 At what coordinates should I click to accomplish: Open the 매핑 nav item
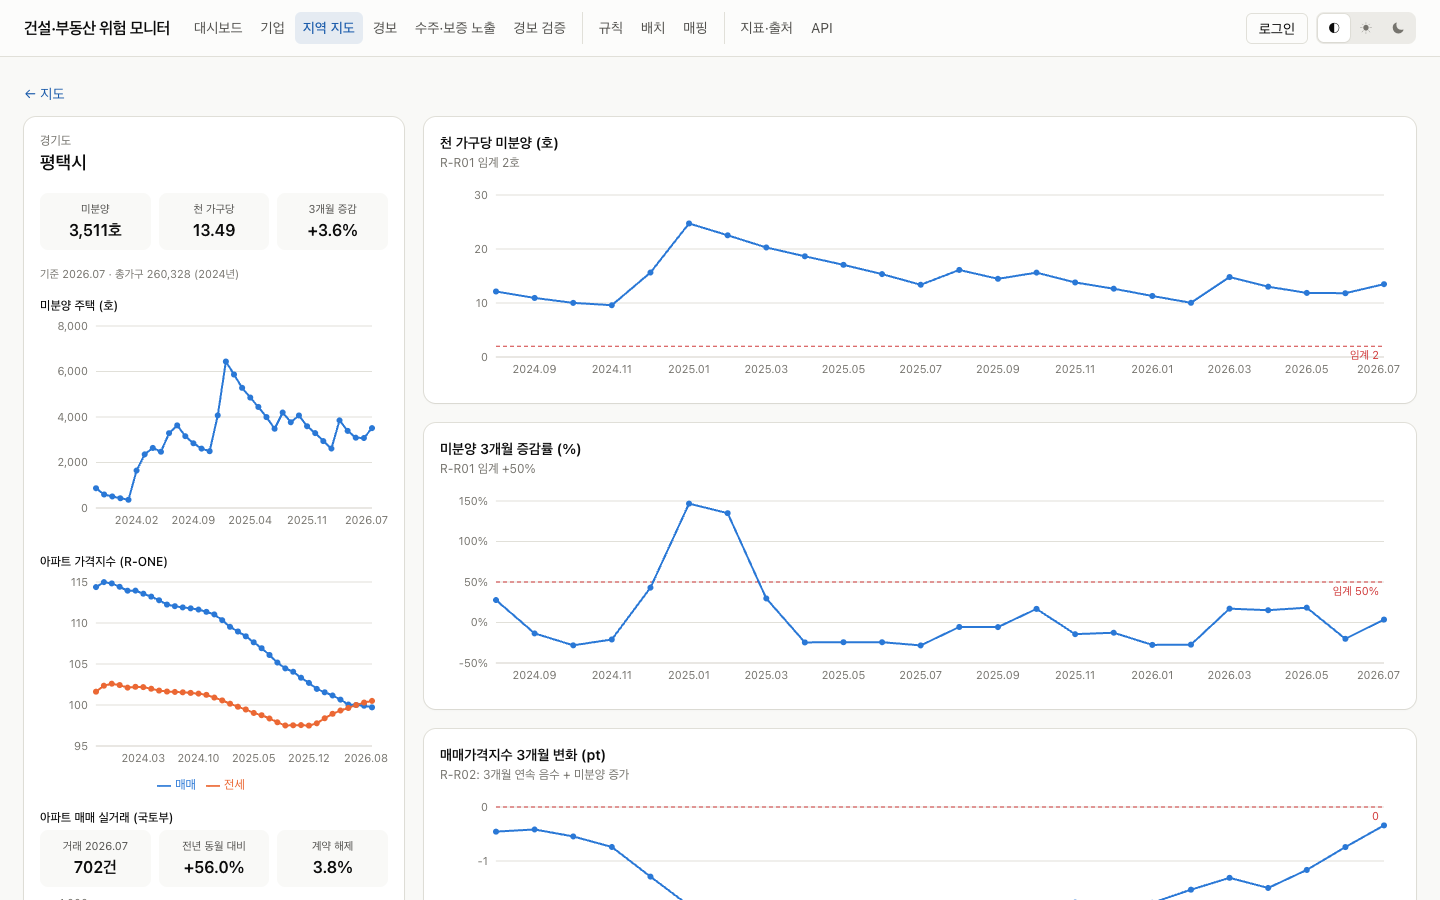[x=695, y=28]
